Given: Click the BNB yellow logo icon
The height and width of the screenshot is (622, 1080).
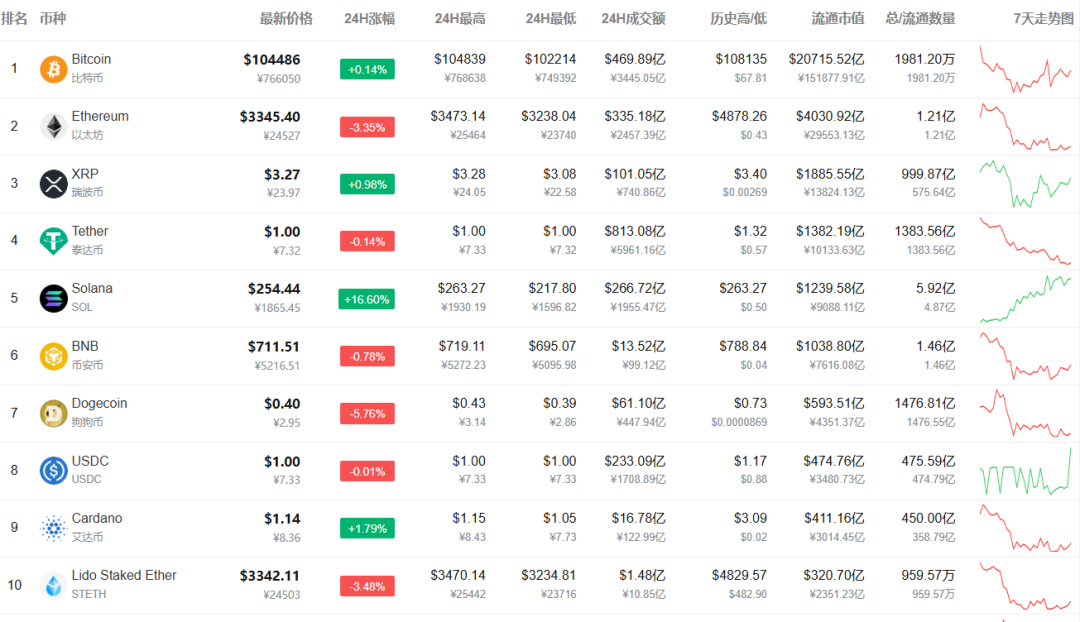Looking at the screenshot, I should coord(53,356).
